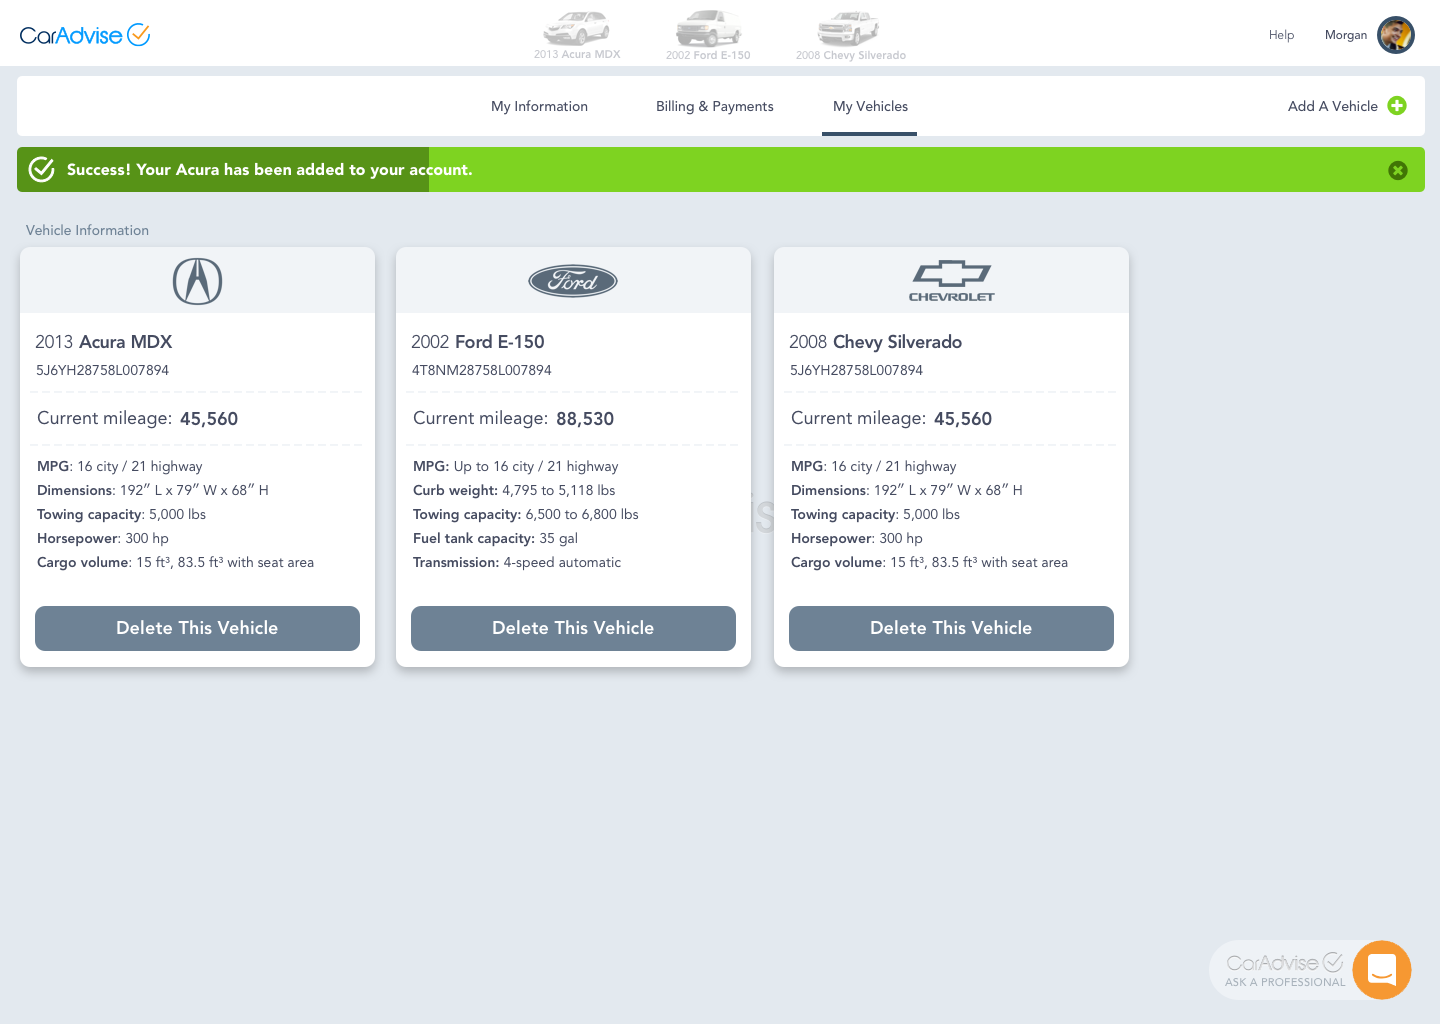Open Morgan's profile avatar

point(1396,35)
